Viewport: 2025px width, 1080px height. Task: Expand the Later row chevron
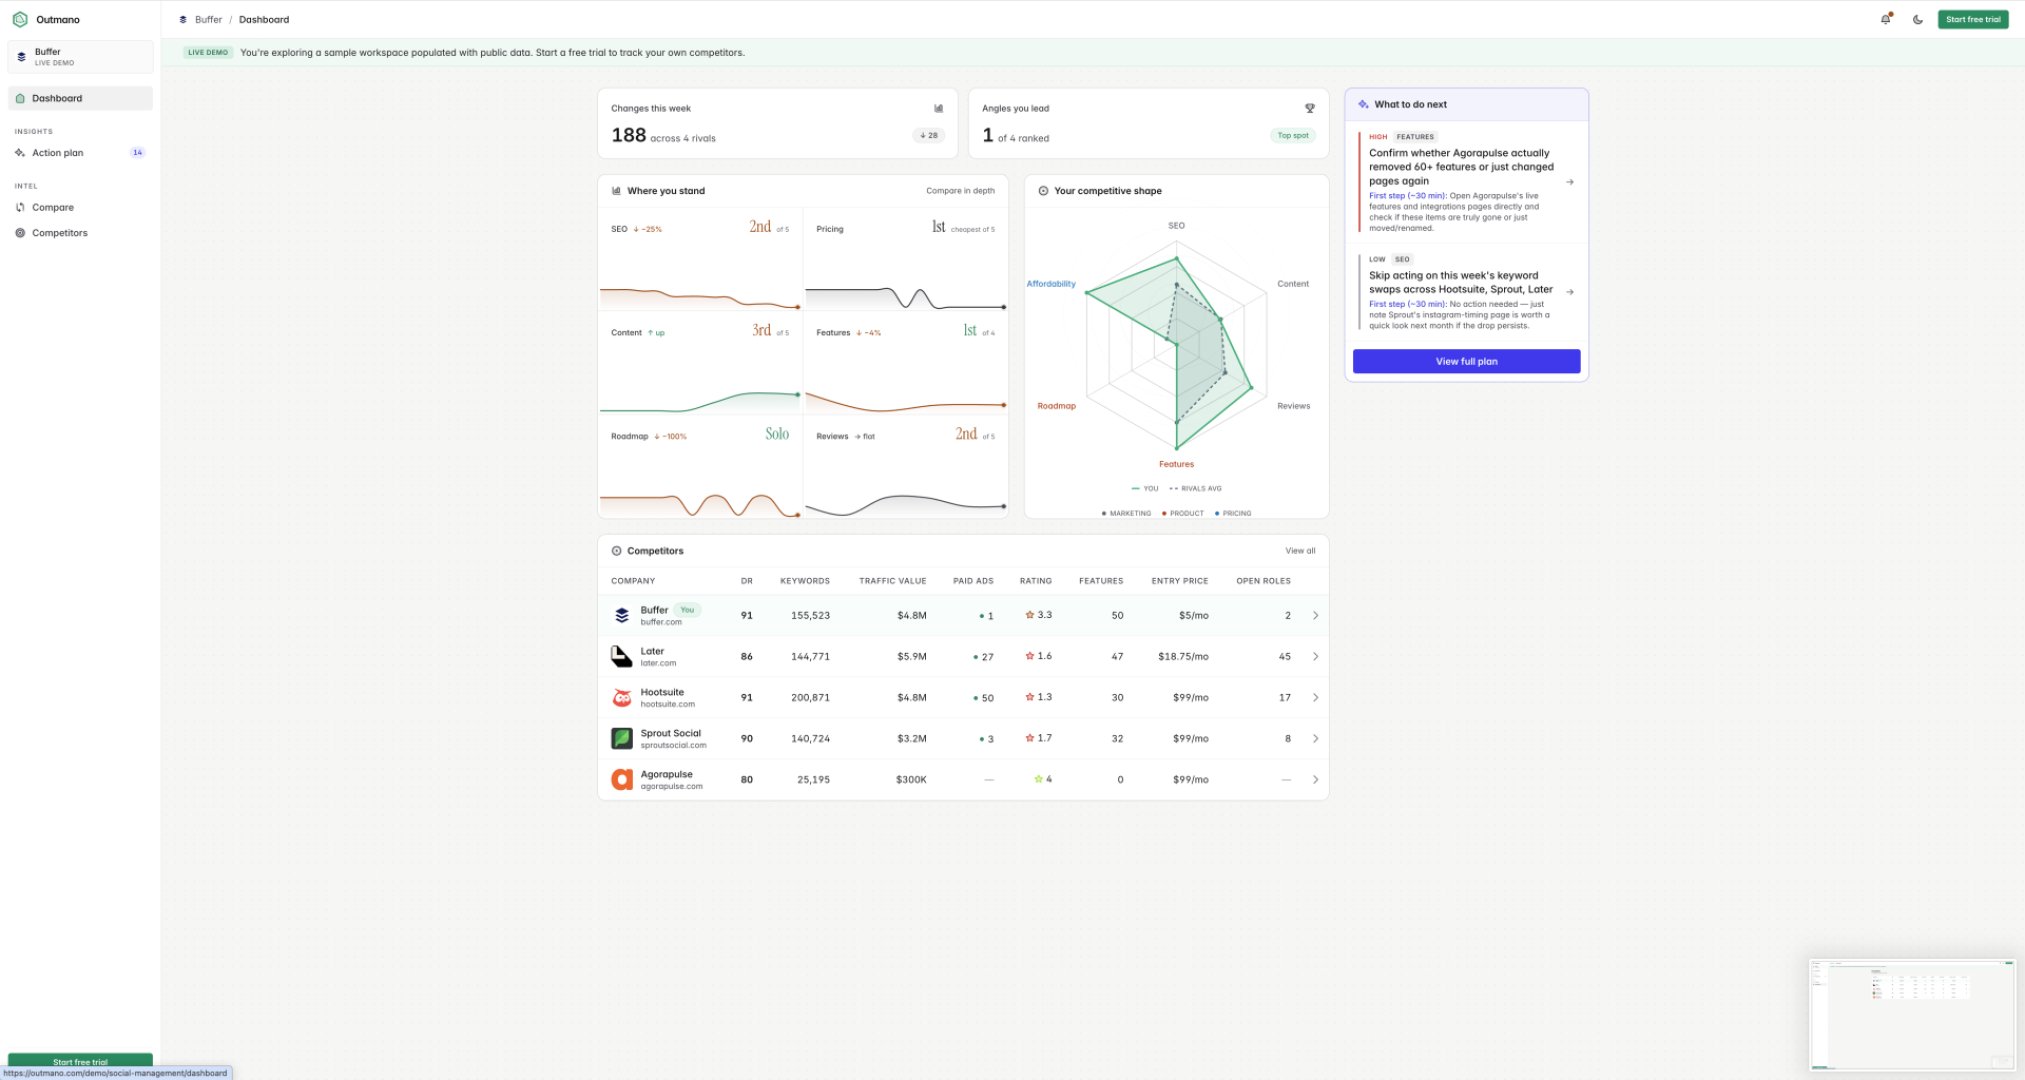[x=1315, y=656]
